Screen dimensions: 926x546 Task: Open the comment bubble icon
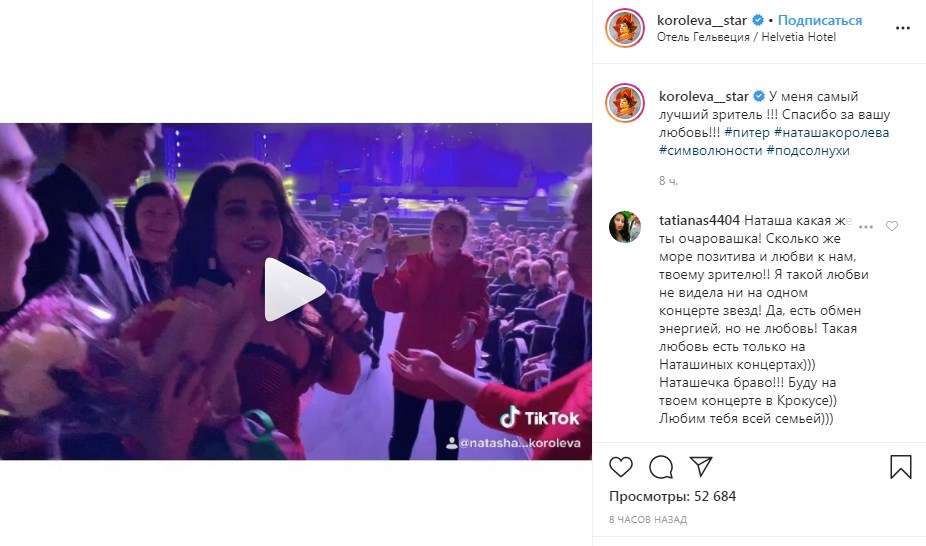coord(661,467)
